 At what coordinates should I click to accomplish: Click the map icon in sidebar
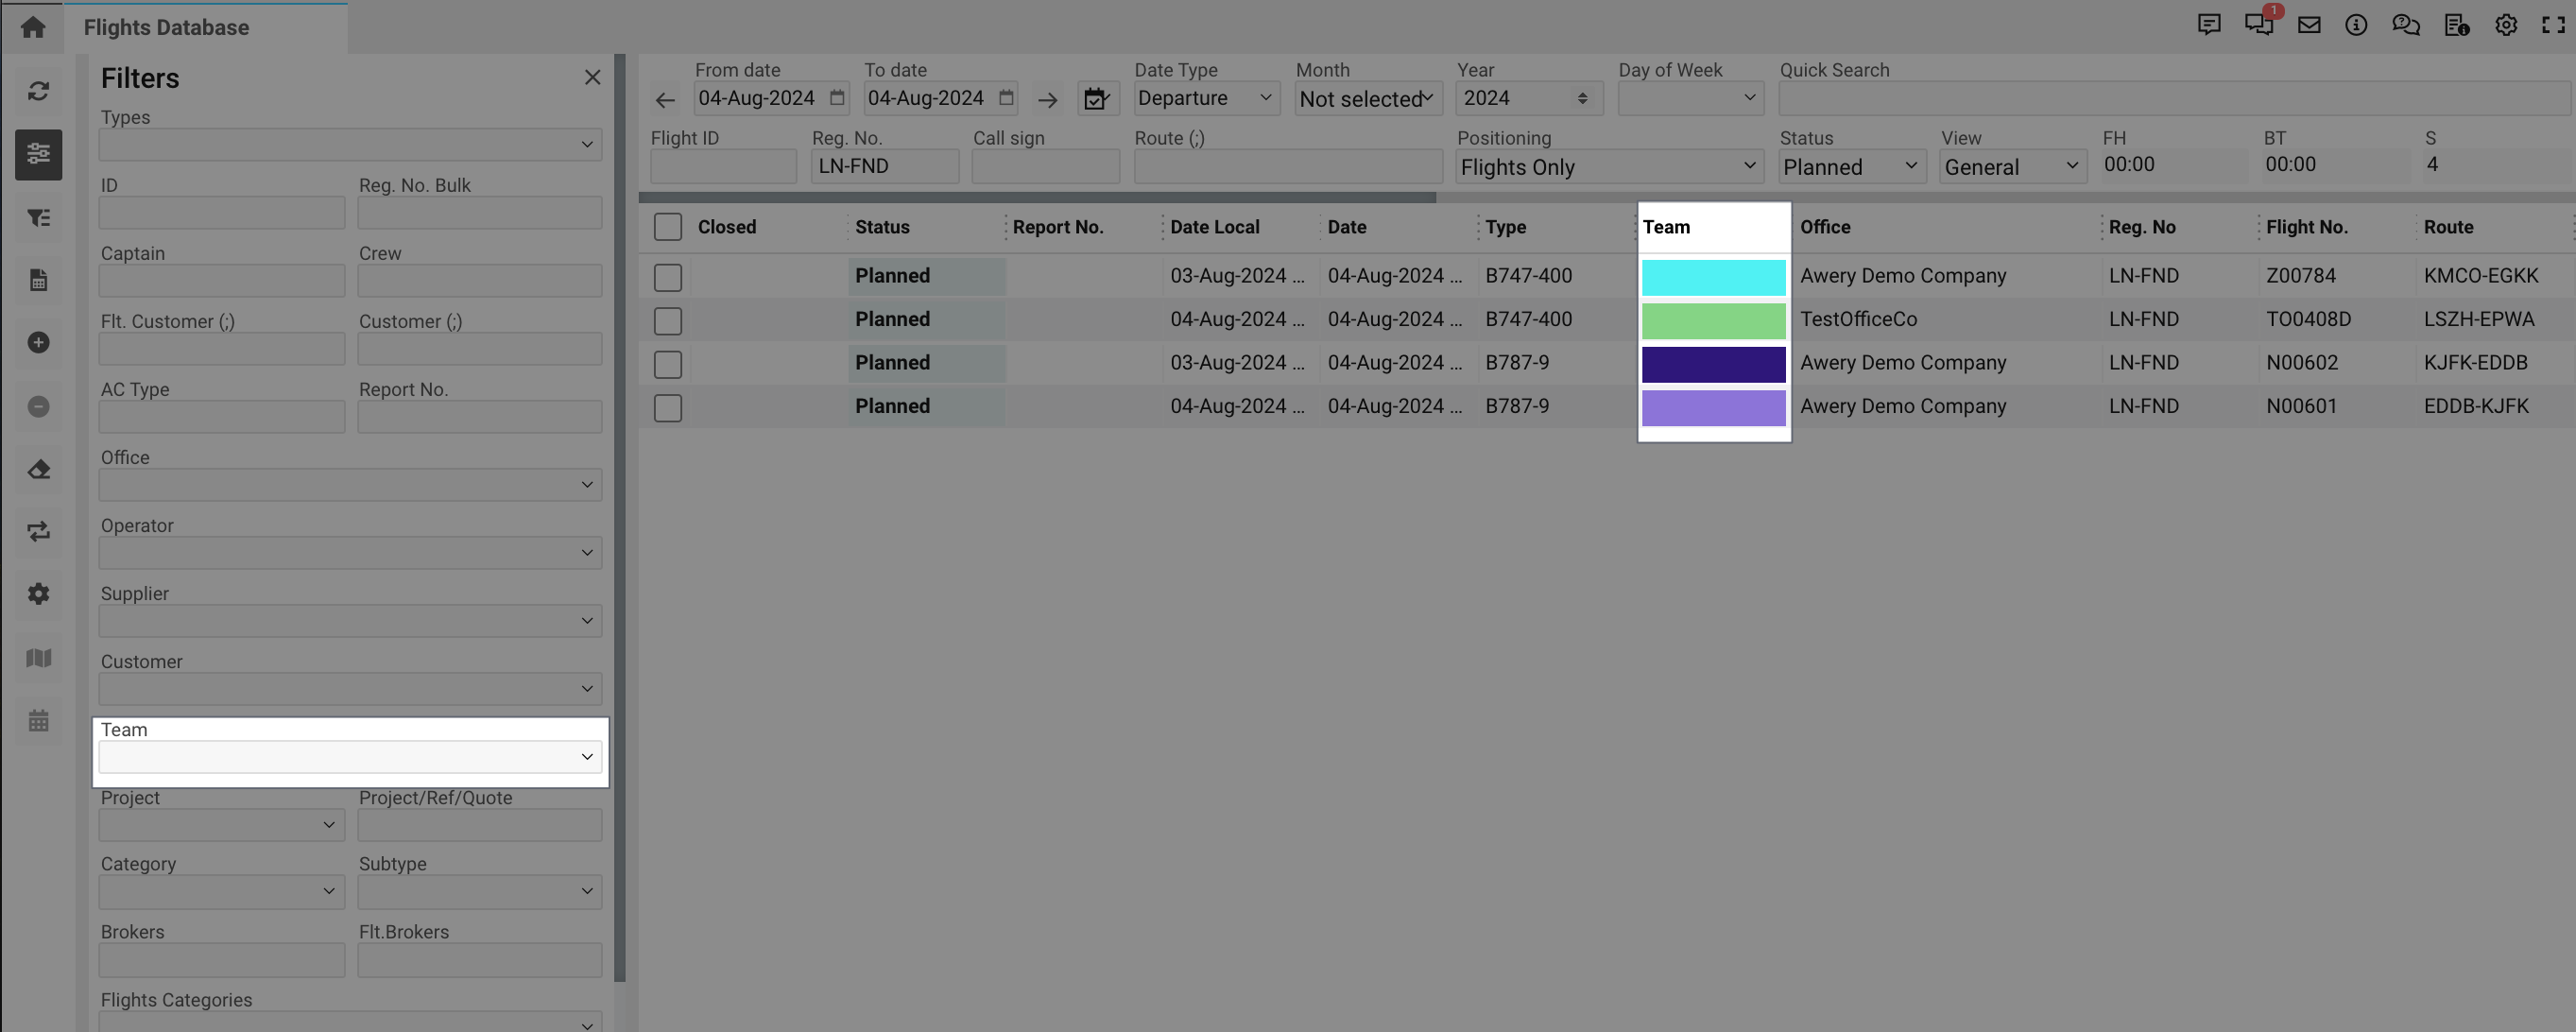38,657
